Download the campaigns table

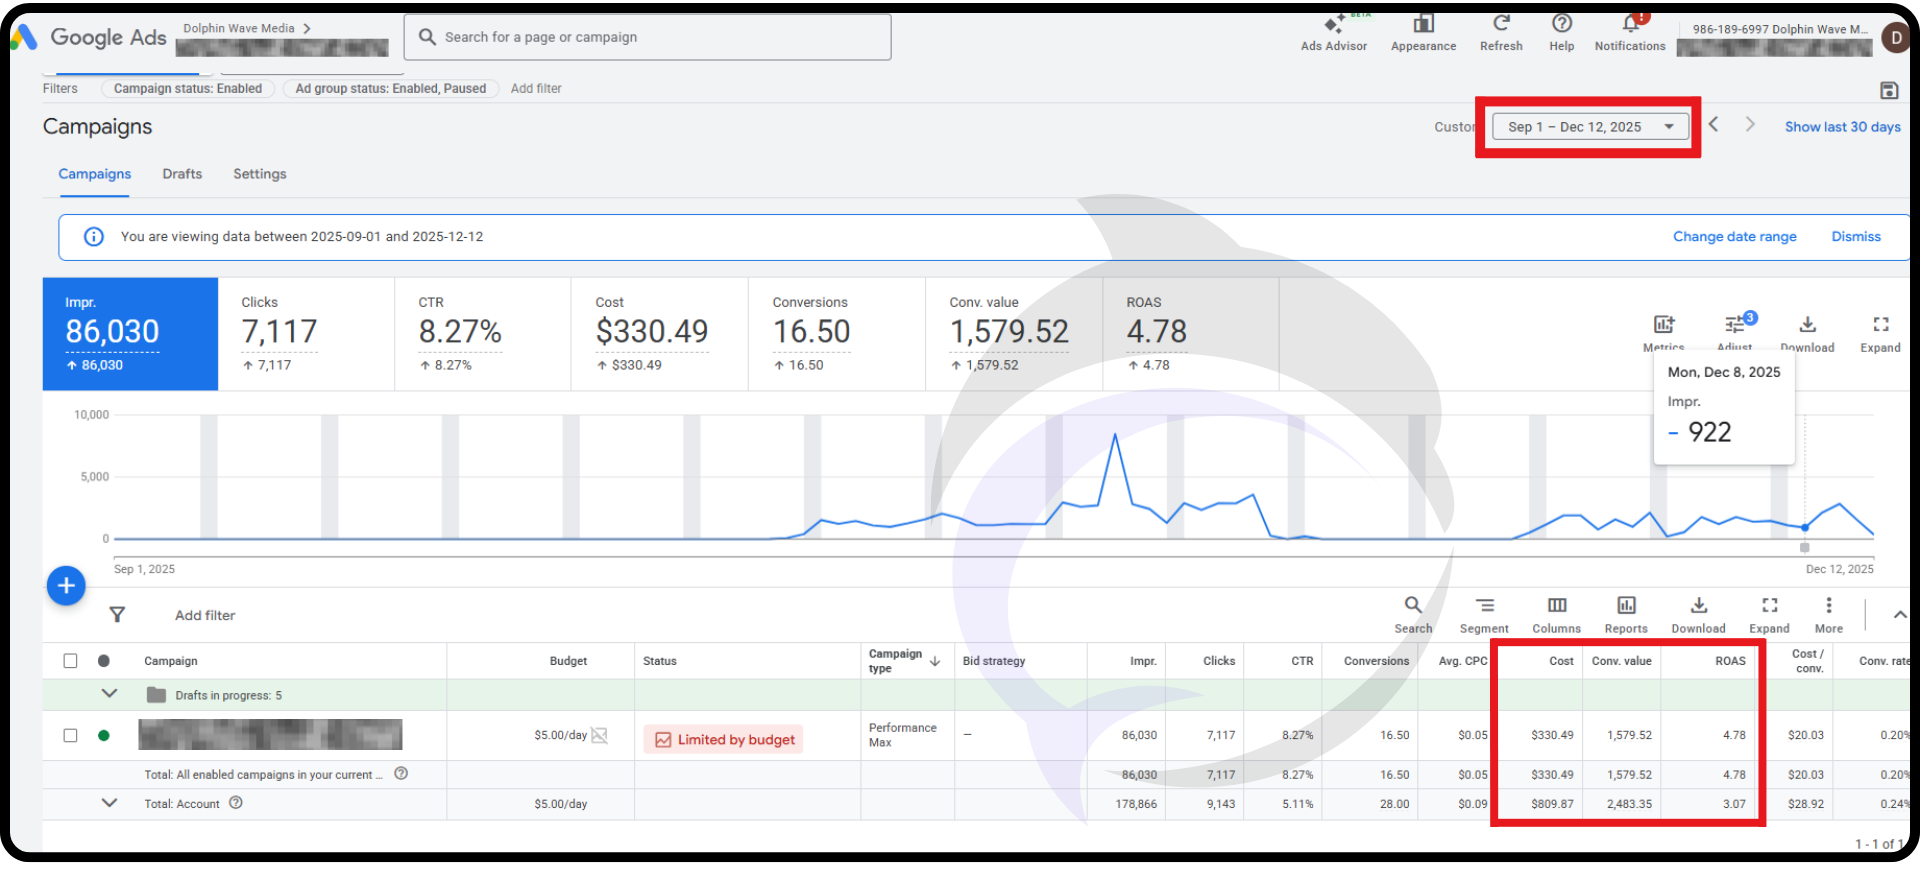1698,614
